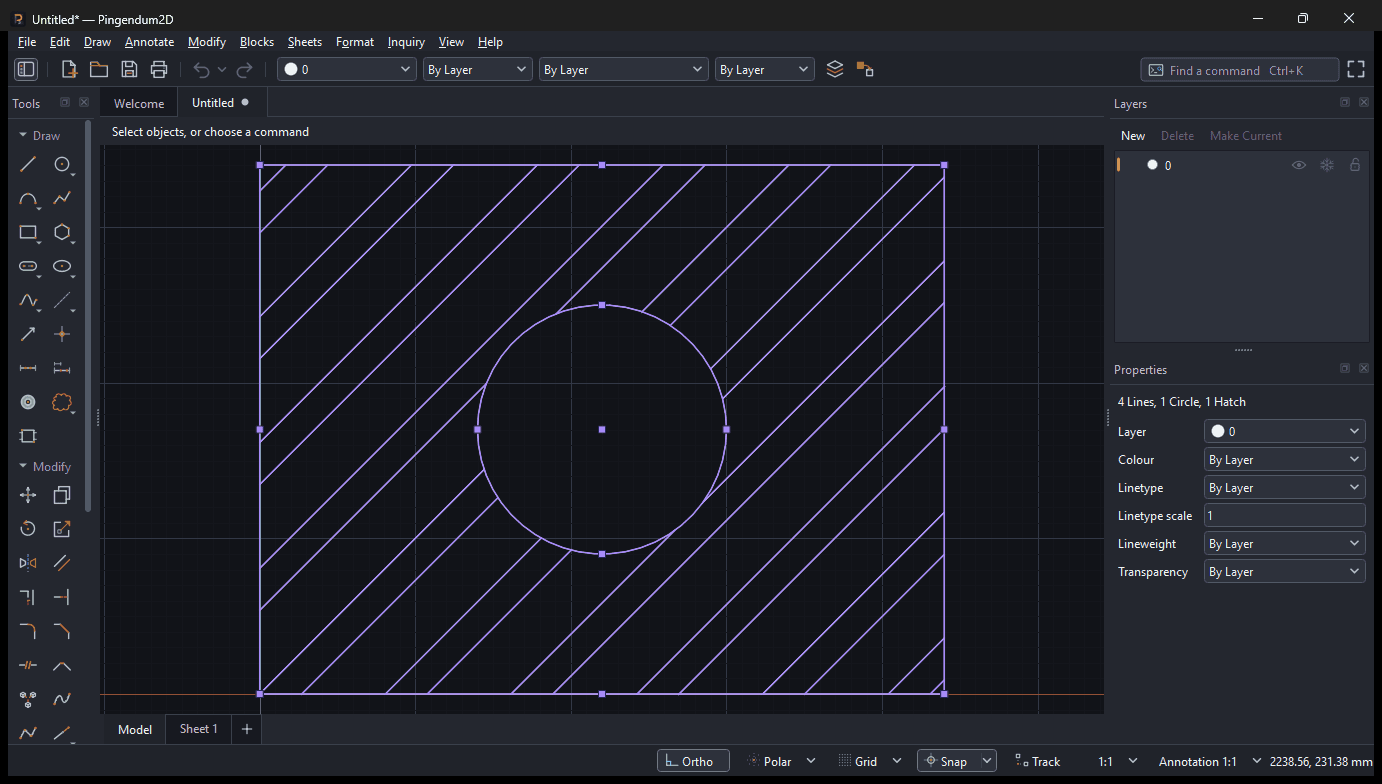Toggle Ortho mode in status bar
The height and width of the screenshot is (784, 1382).
click(x=693, y=761)
